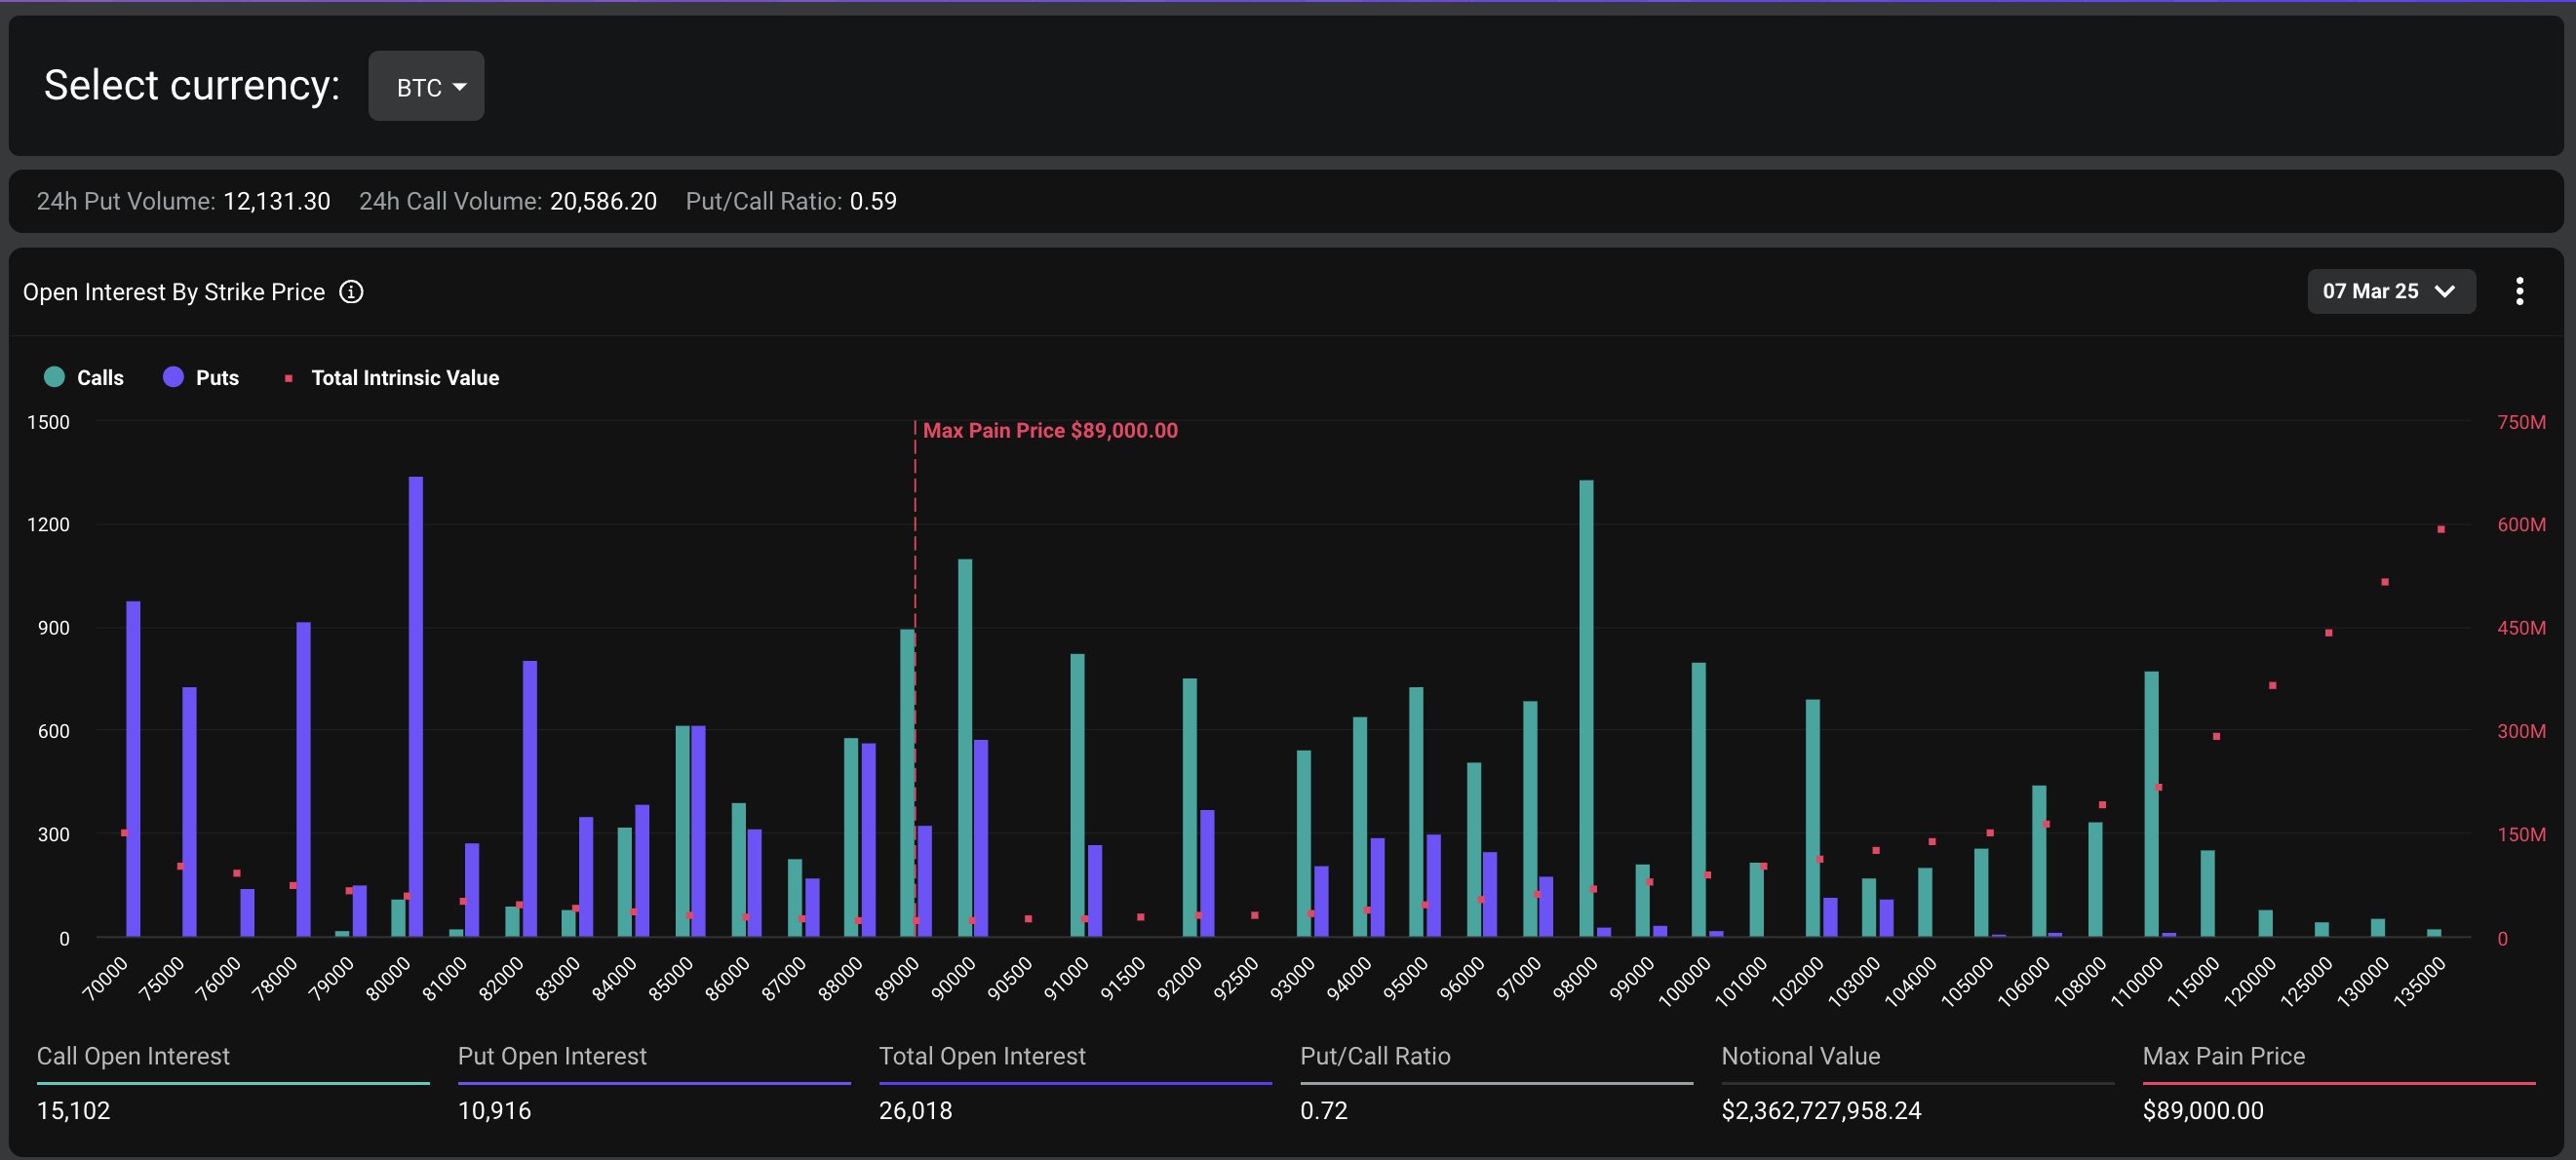Click the red Intrinsic Value legend marker
This screenshot has height=1160, width=2576.
click(288, 378)
